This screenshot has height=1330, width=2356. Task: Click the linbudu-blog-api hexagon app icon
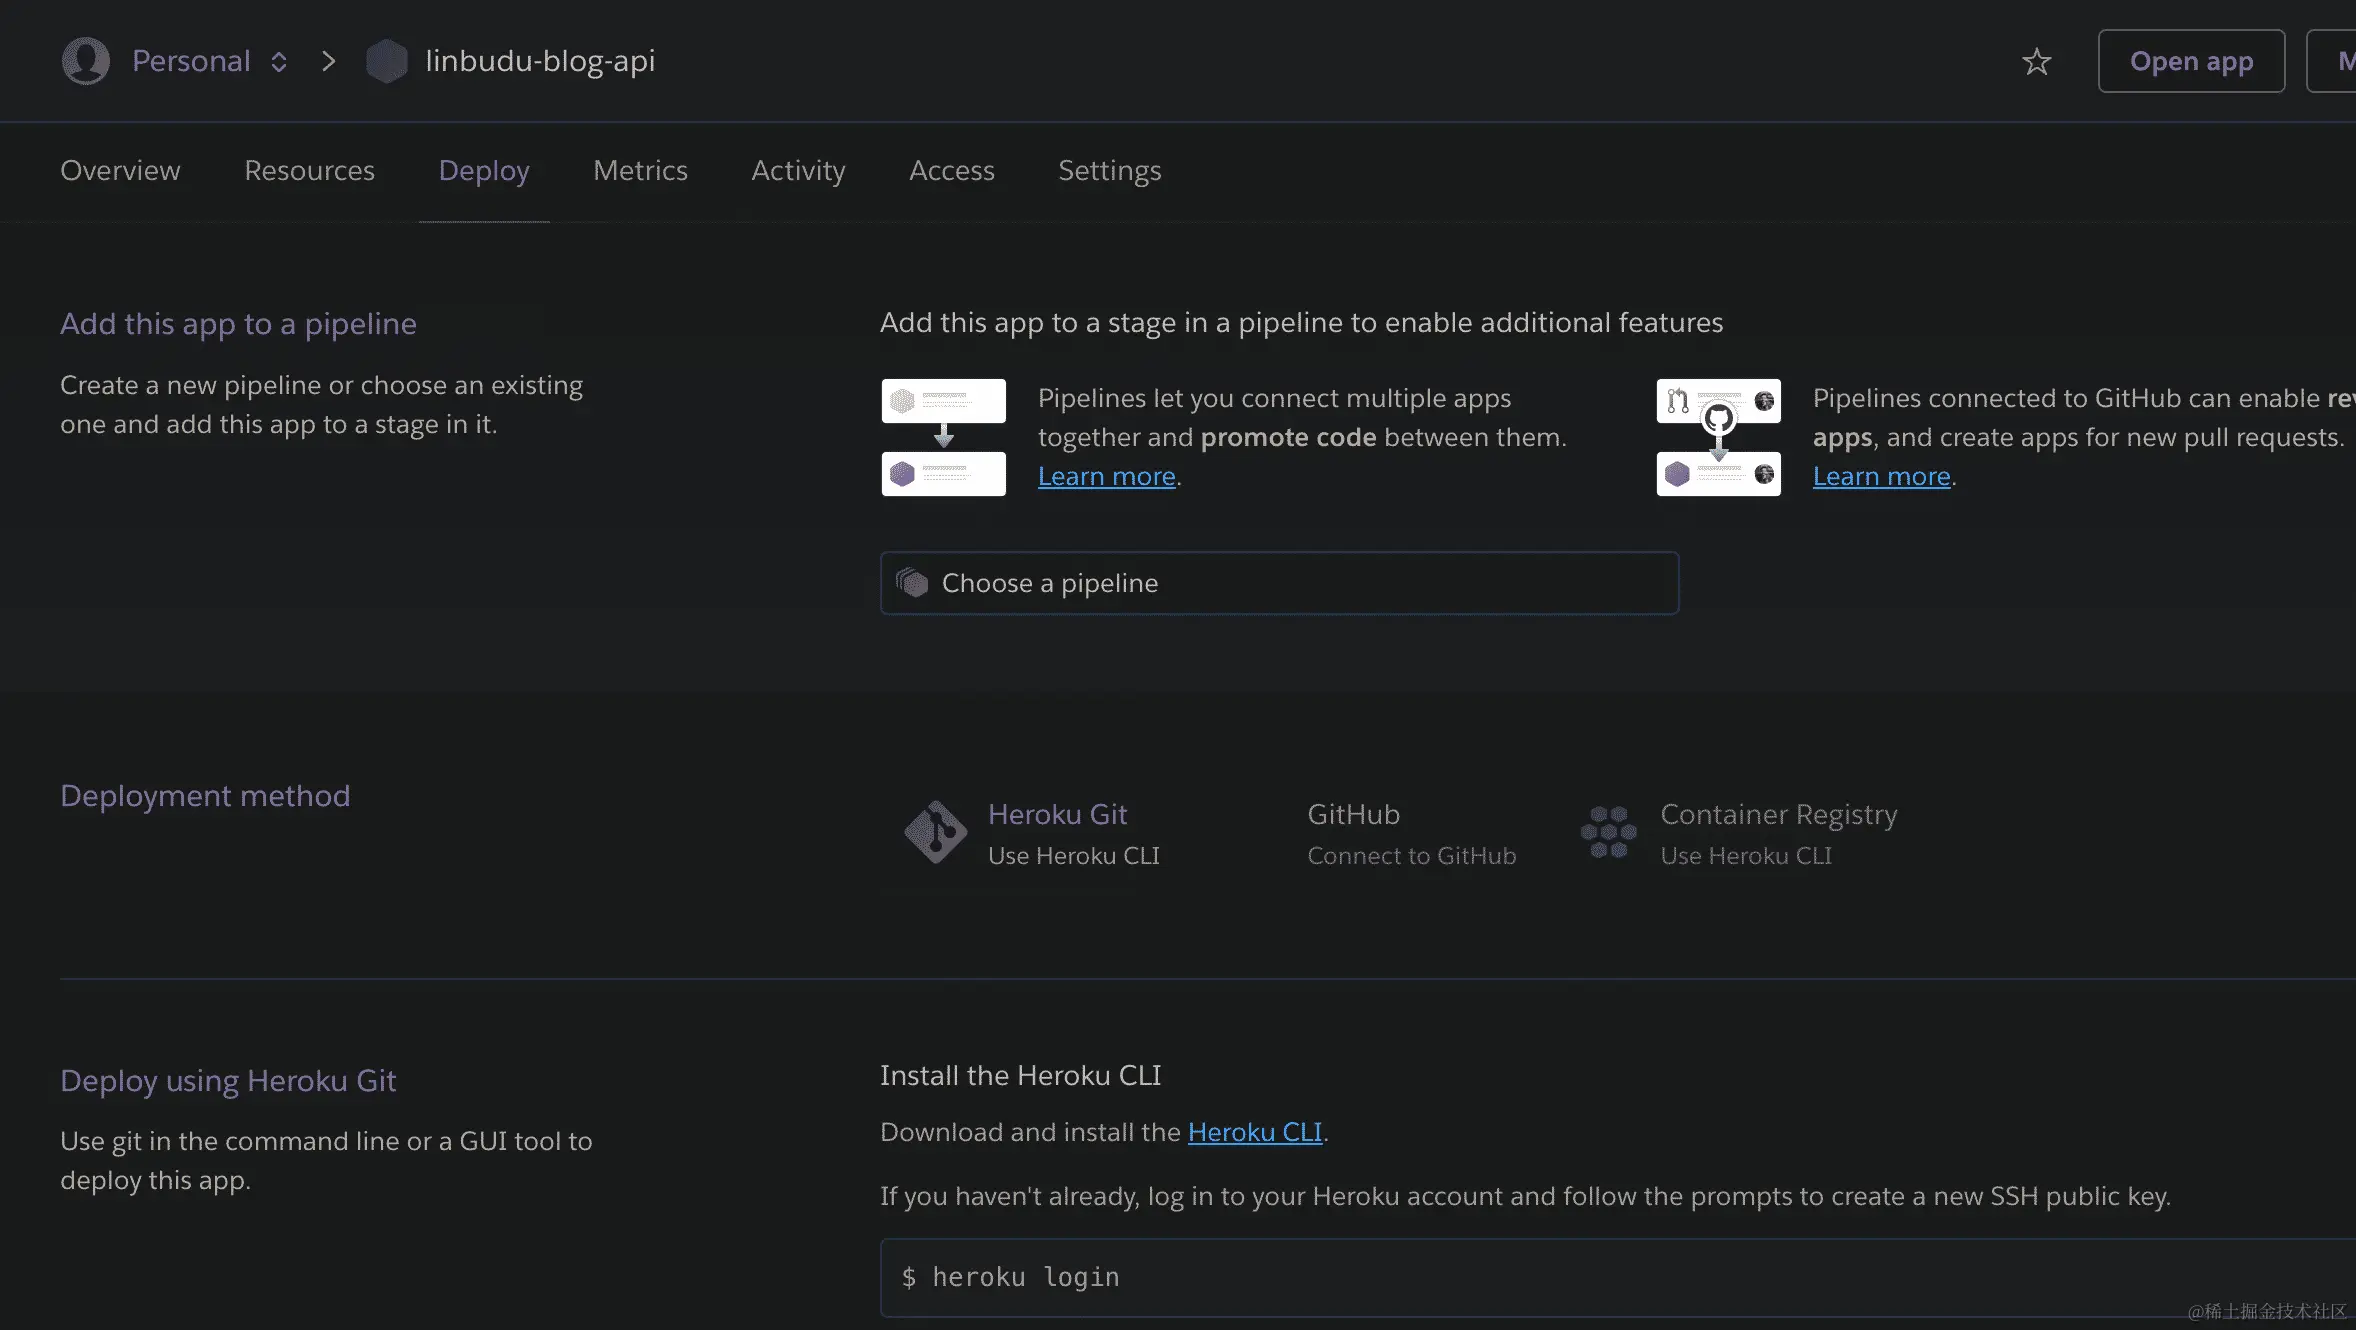(386, 61)
